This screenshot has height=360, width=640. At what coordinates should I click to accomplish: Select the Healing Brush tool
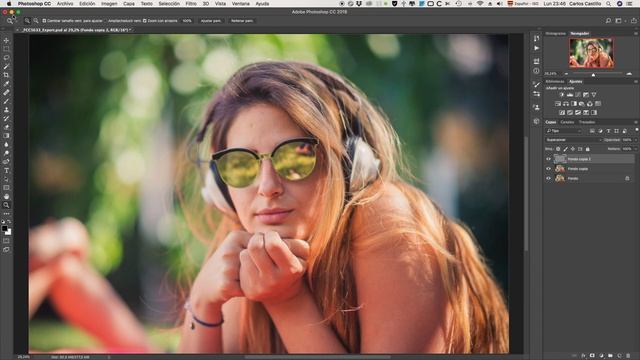(6, 93)
